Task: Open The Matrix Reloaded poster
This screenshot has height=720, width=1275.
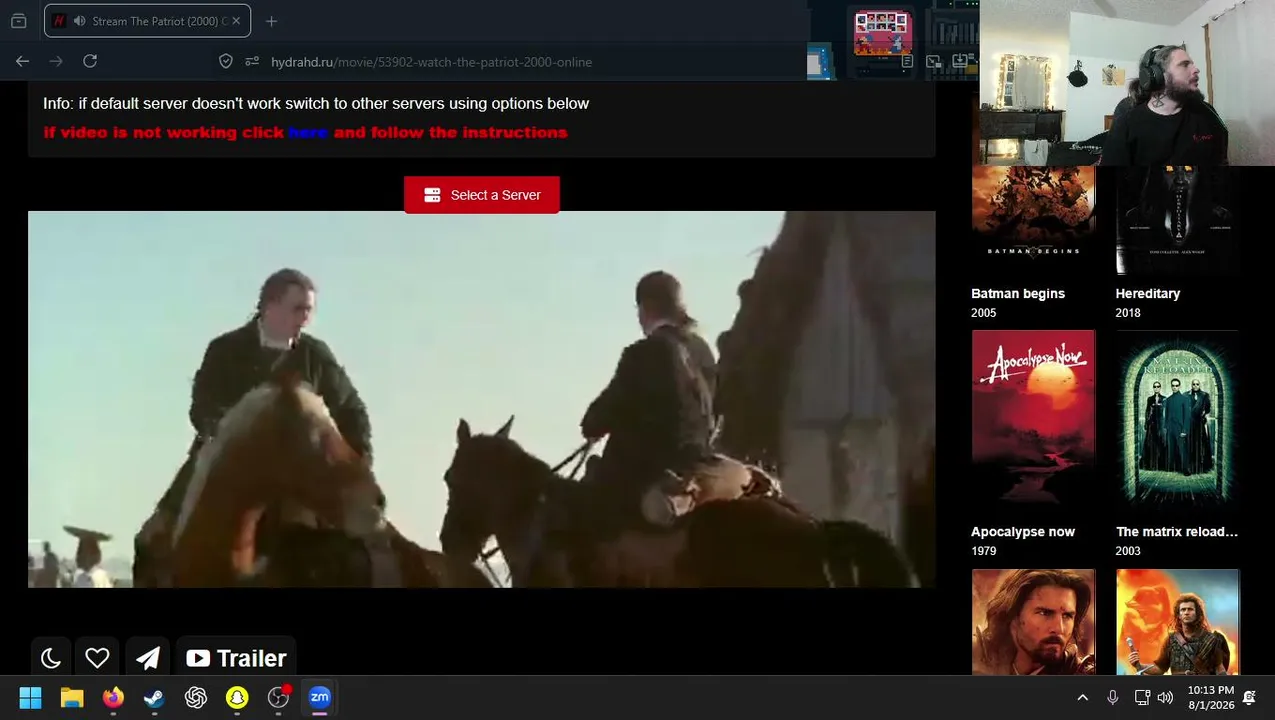Action: click(x=1178, y=418)
